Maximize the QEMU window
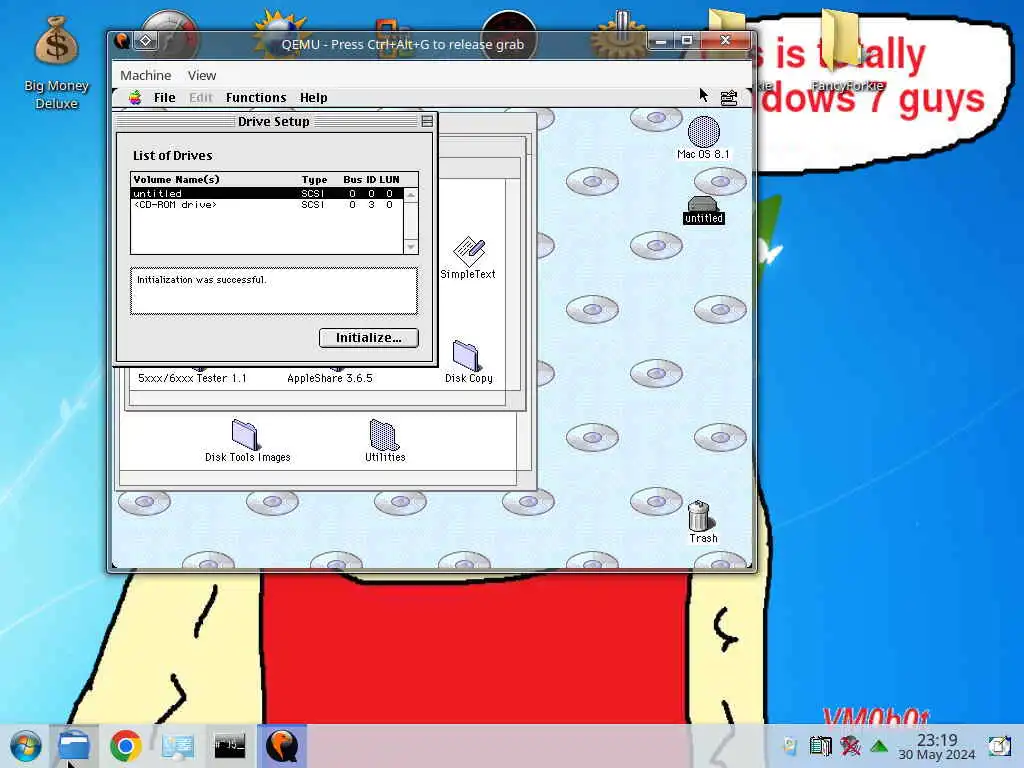Screen dimensions: 1024x768 coord(687,40)
